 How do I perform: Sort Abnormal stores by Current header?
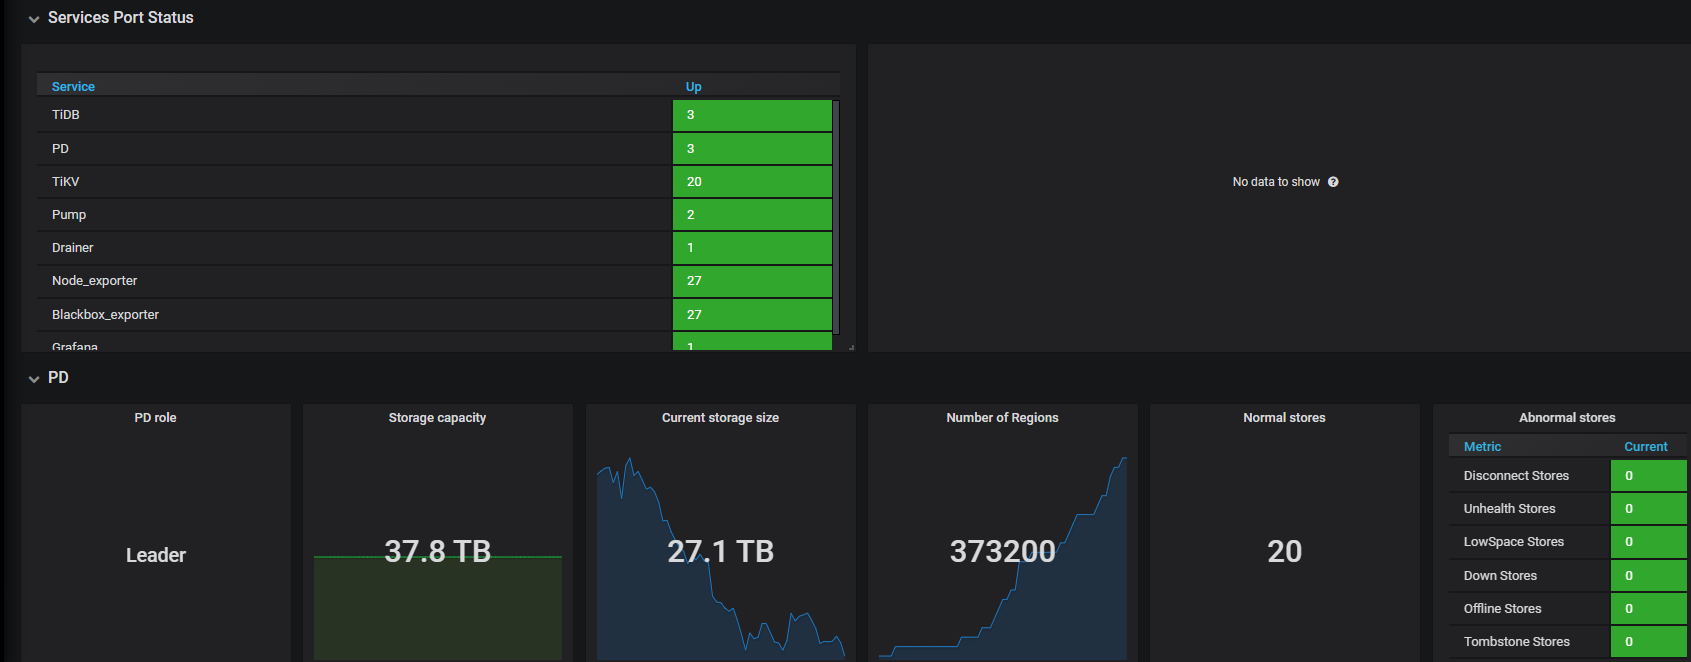click(x=1645, y=447)
